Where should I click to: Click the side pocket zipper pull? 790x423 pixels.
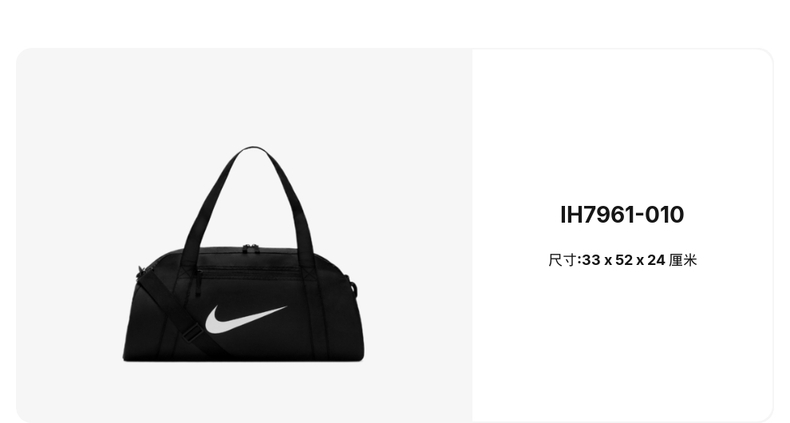[199, 284]
